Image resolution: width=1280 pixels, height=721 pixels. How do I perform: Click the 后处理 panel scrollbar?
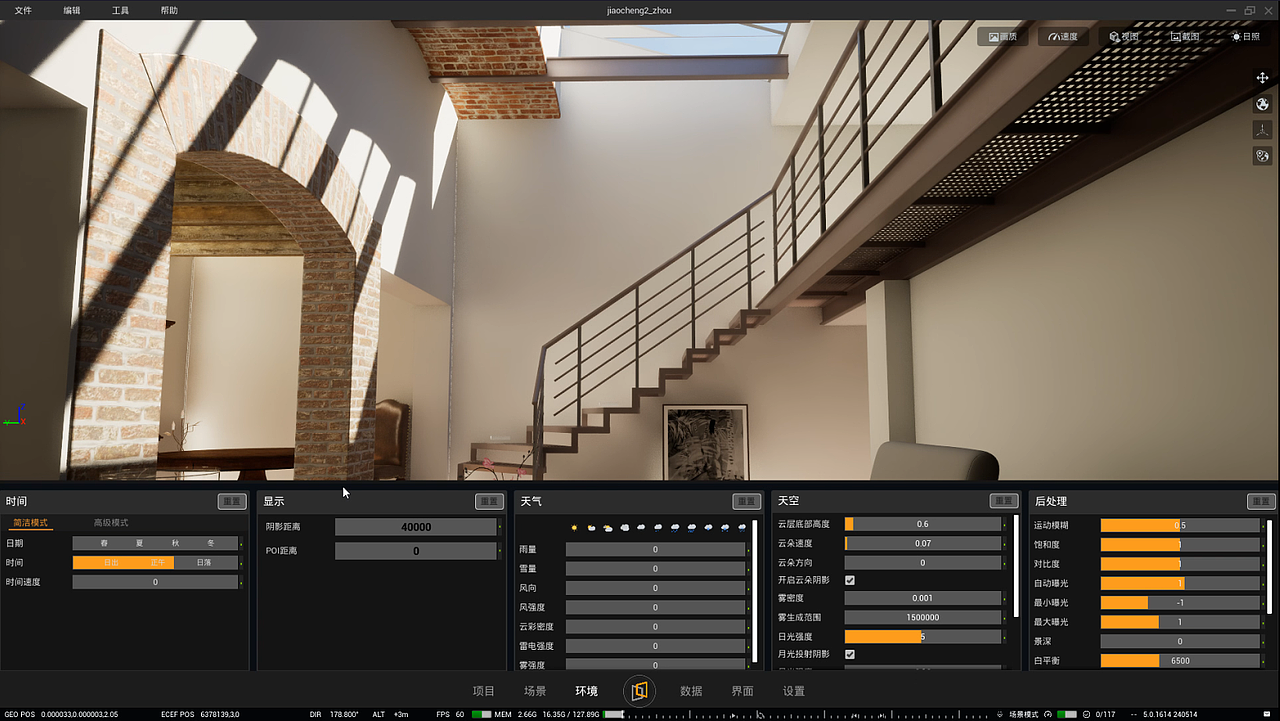click(1271, 566)
